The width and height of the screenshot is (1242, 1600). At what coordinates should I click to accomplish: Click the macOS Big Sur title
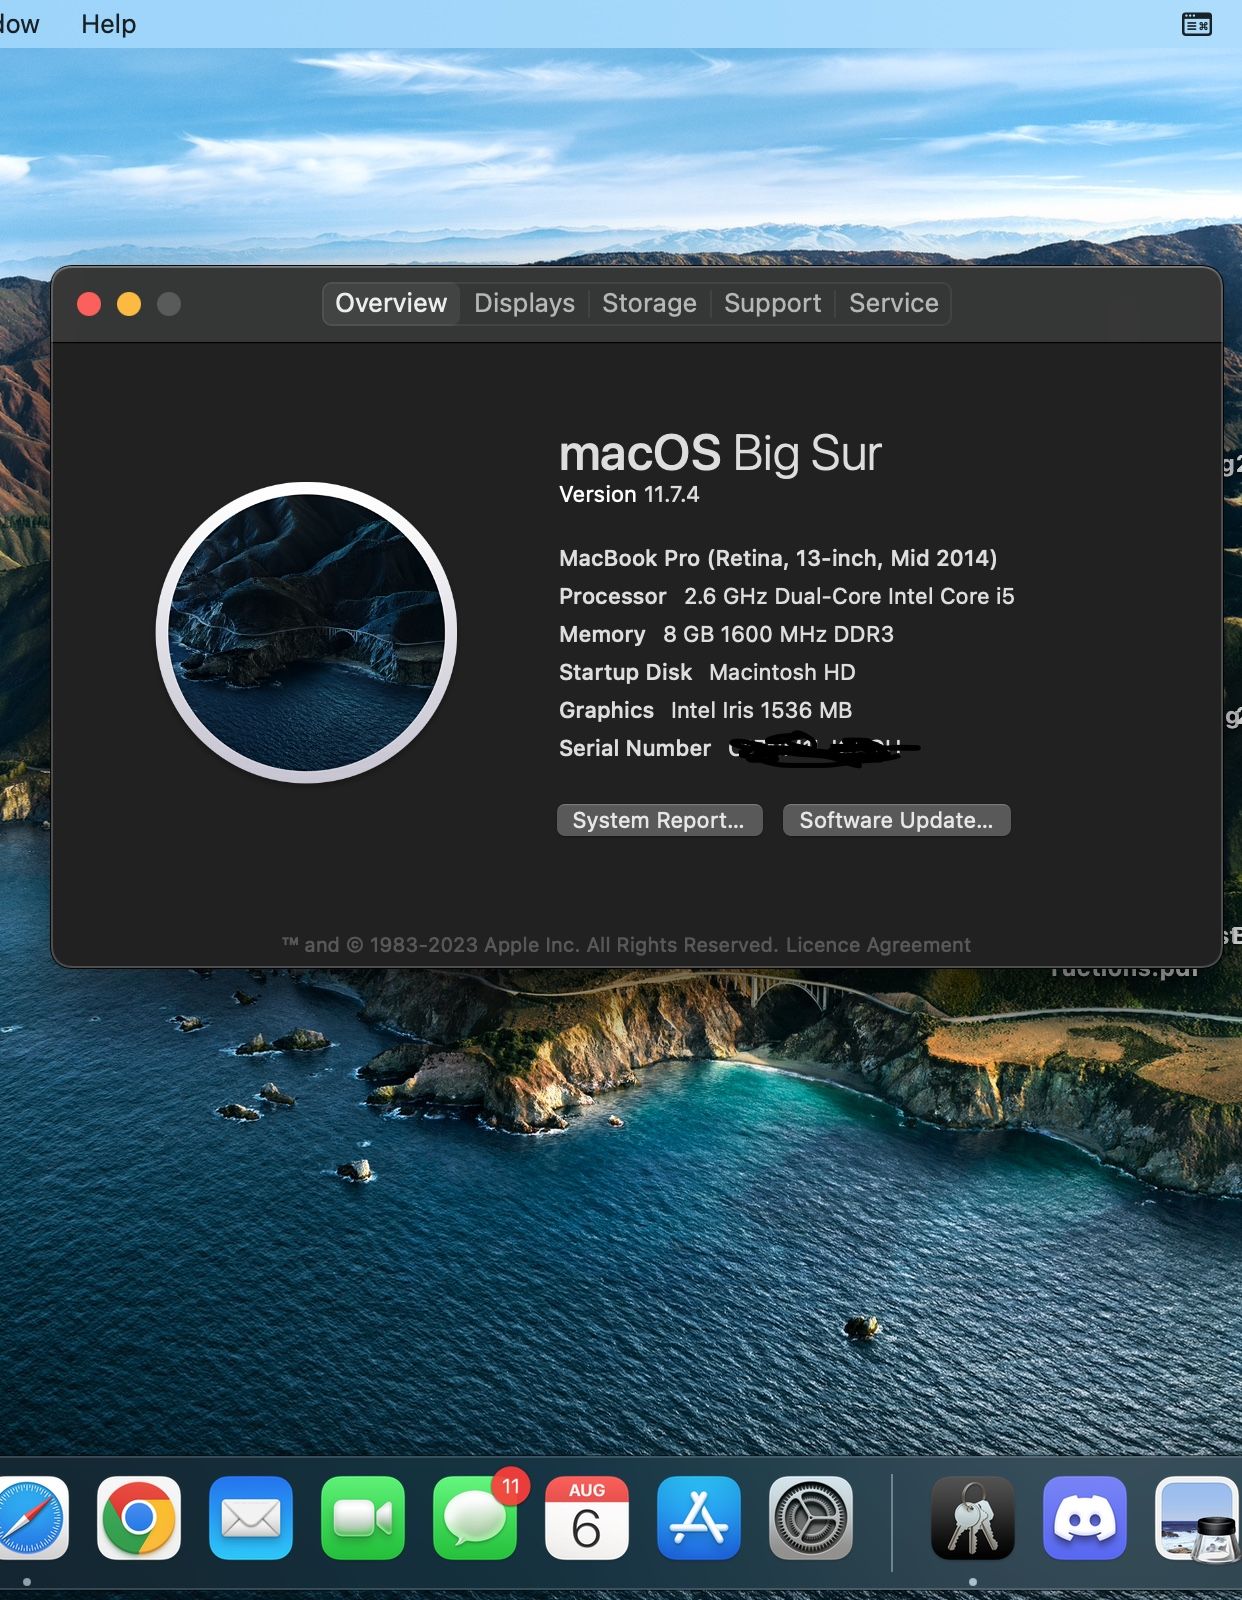pyautogui.click(x=720, y=453)
